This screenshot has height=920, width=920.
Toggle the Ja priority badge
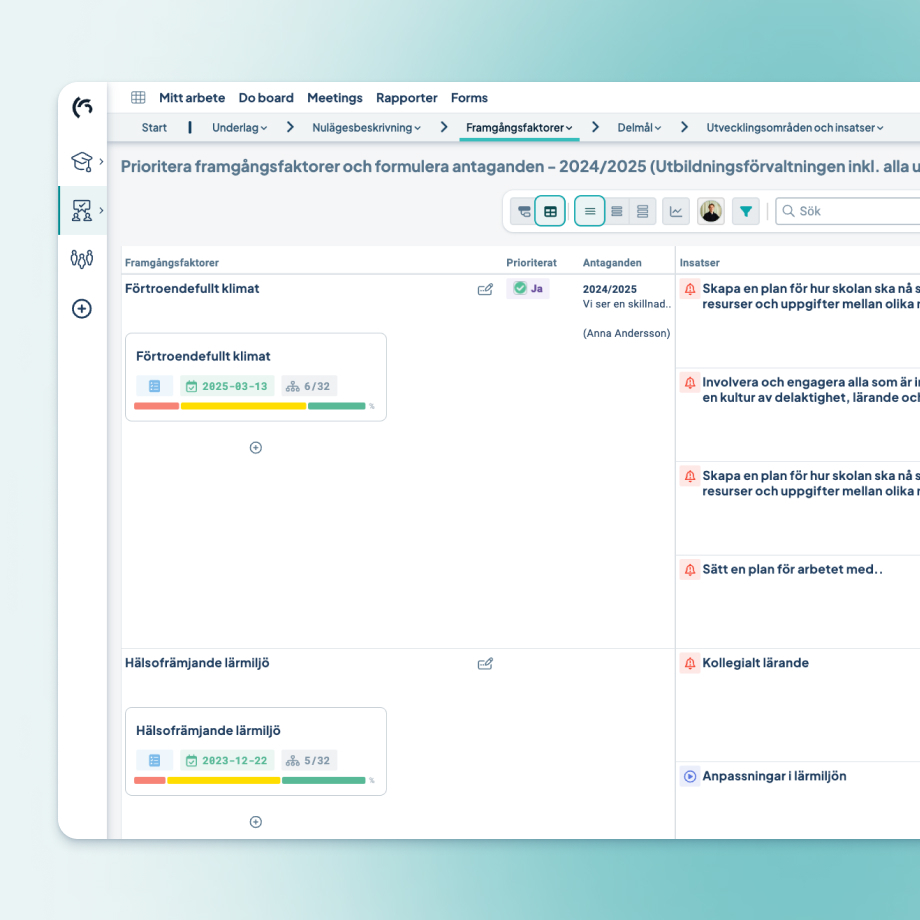click(528, 288)
